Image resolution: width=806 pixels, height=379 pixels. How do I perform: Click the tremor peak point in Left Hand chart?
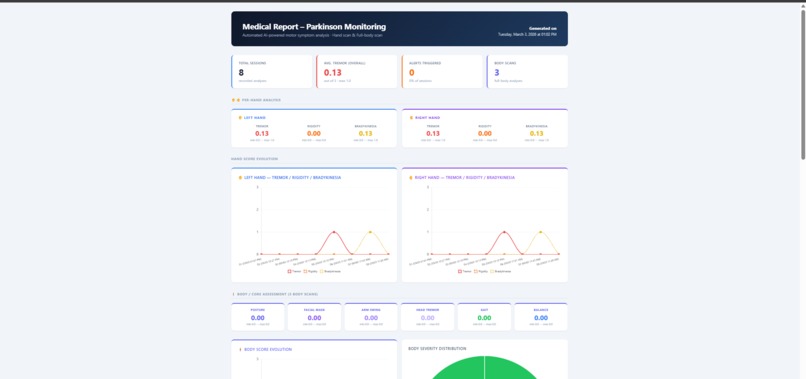click(334, 232)
